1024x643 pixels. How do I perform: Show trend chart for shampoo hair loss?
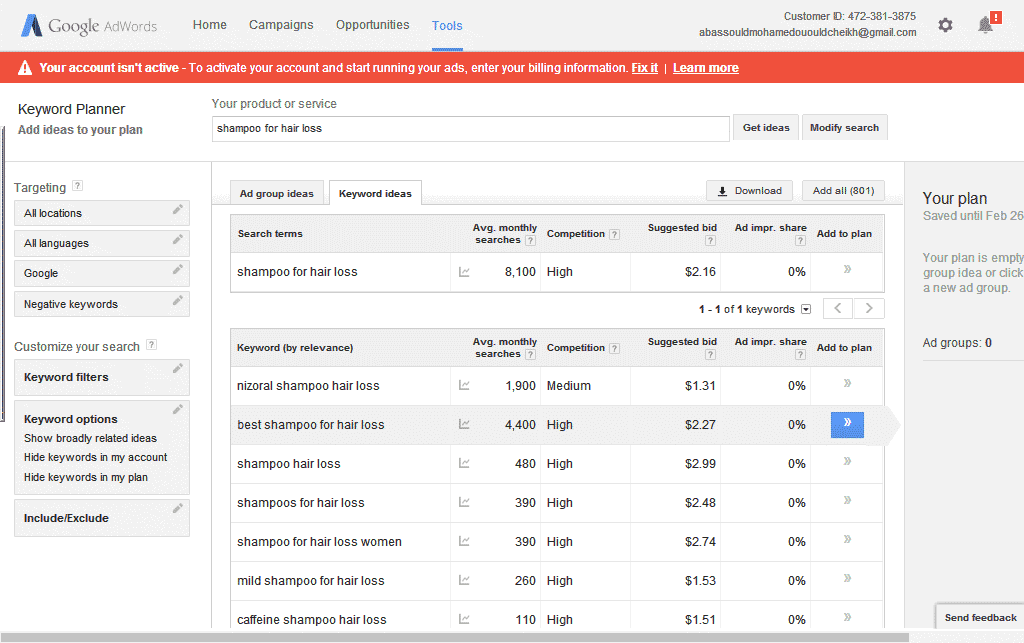[x=464, y=463]
